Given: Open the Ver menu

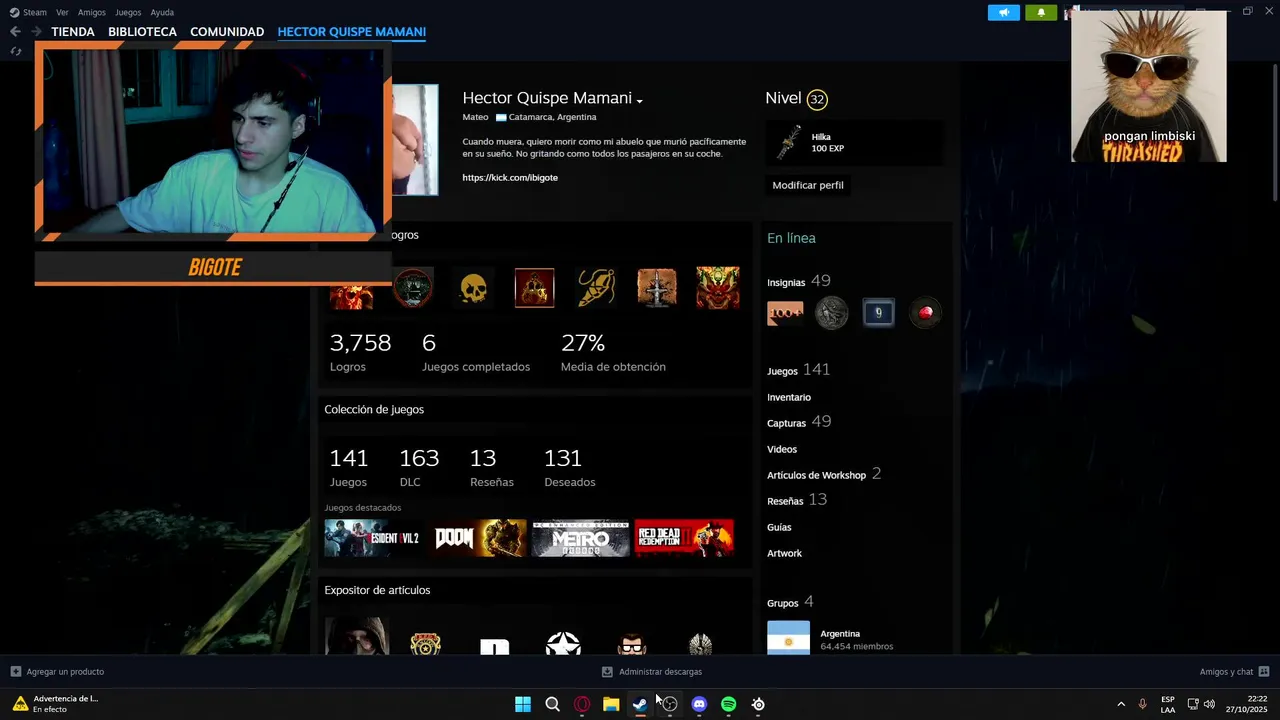Looking at the screenshot, I should click(62, 12).
